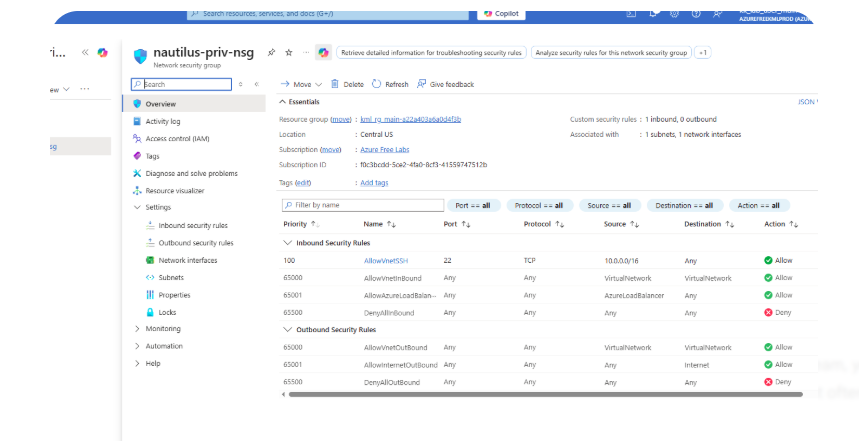Click the Refresh icon
Screen dimensions: 859x441
tap(376, 84)
